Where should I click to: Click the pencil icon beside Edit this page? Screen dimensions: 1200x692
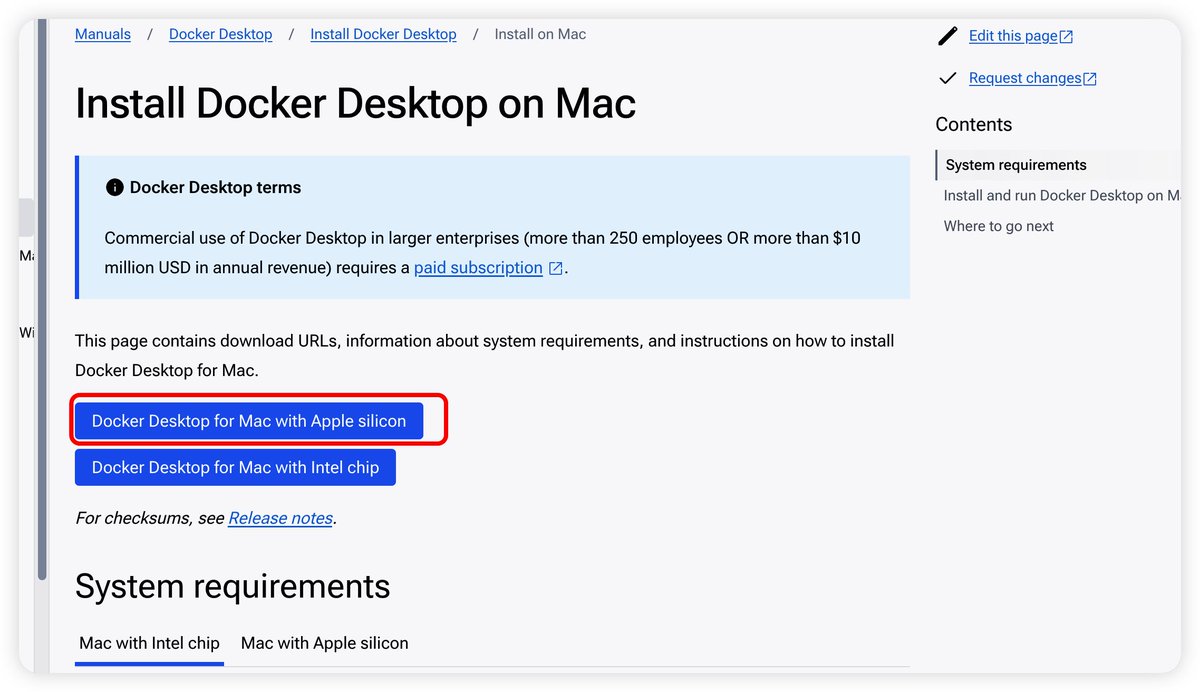[948, 36]
